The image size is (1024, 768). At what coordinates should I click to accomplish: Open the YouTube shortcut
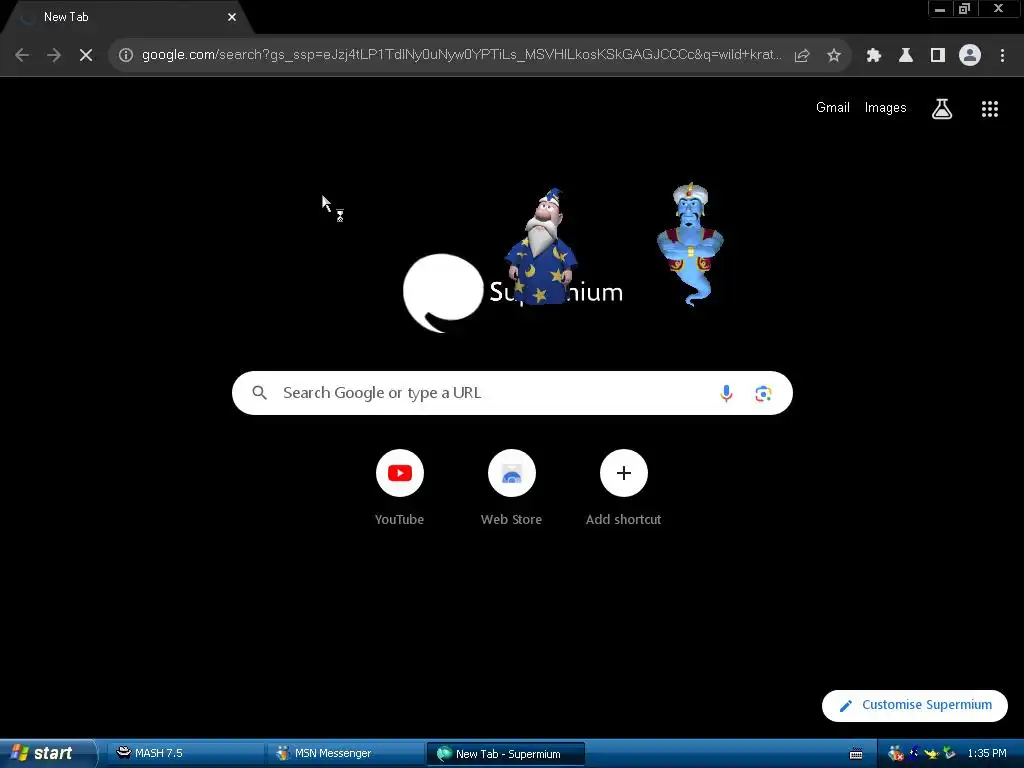click(400, 488)
